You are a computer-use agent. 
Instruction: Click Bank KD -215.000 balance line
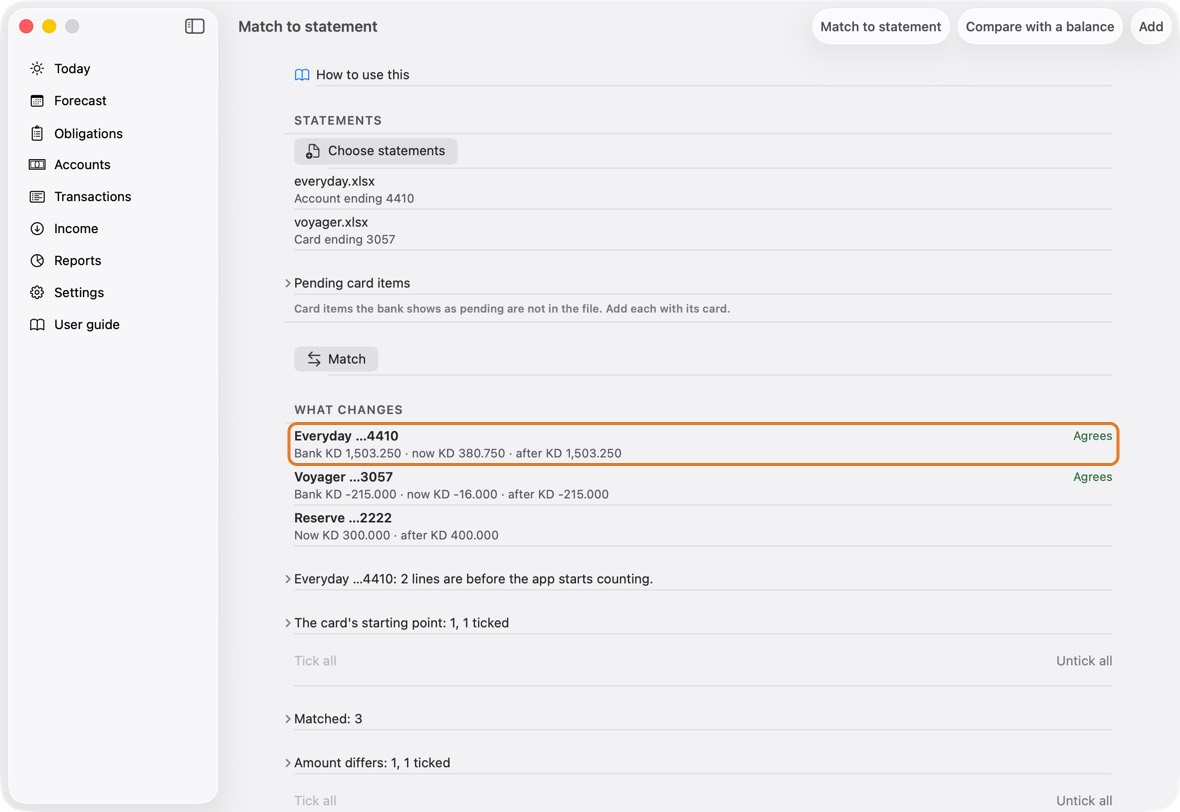[452, 494]
